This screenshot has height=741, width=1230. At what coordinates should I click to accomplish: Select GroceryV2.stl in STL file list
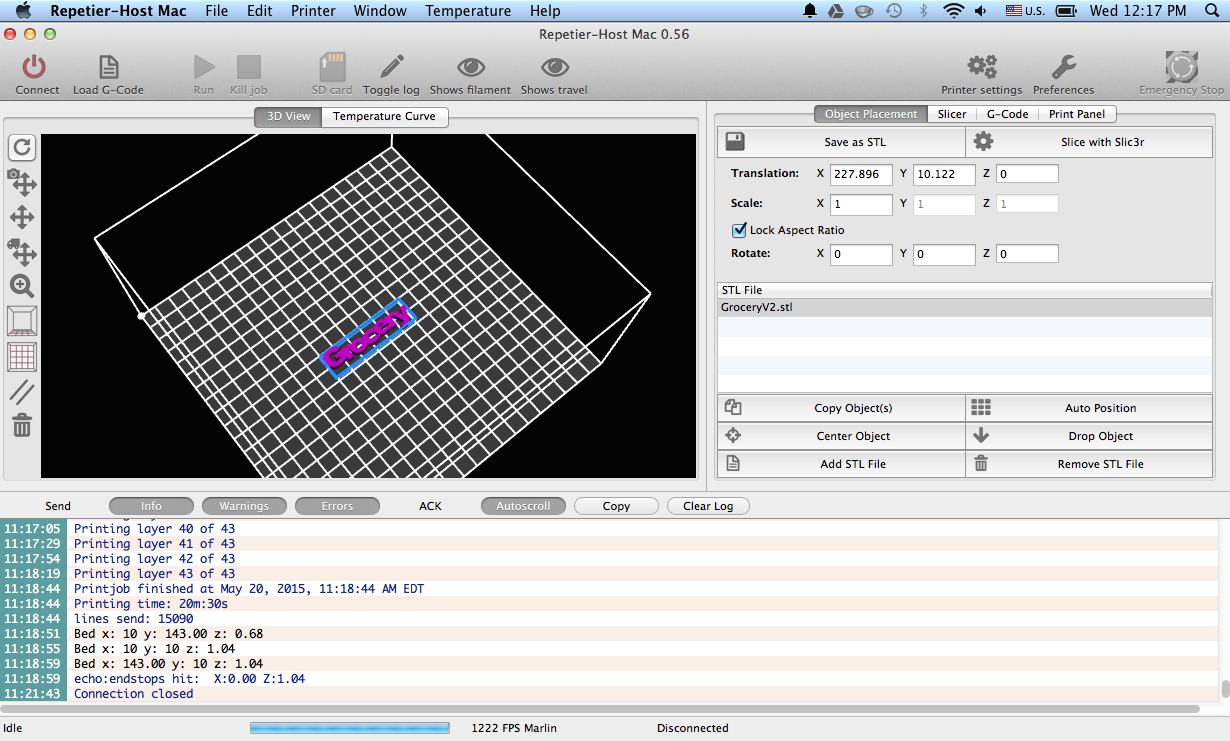click(965, 308)
